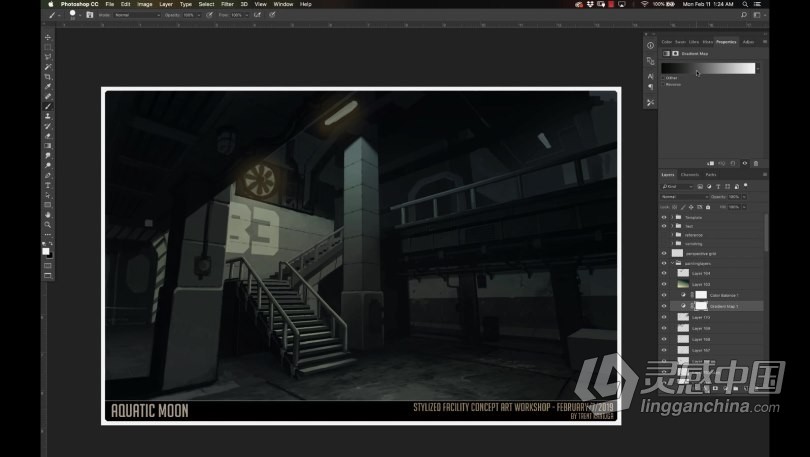Select the Dodge tool
The width and height of the screenshot is (810, 457).
(x=48, y=165)
